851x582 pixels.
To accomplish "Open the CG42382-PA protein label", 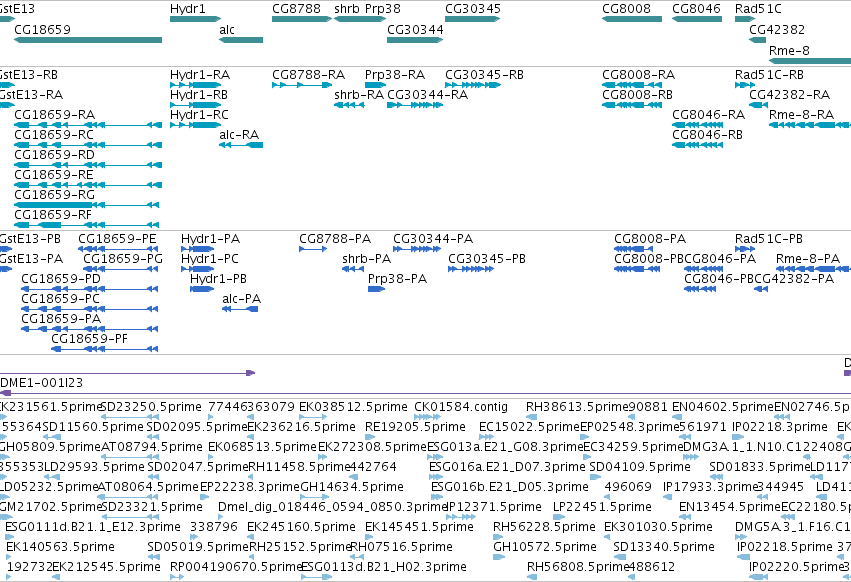I will [x=794, y=279].
